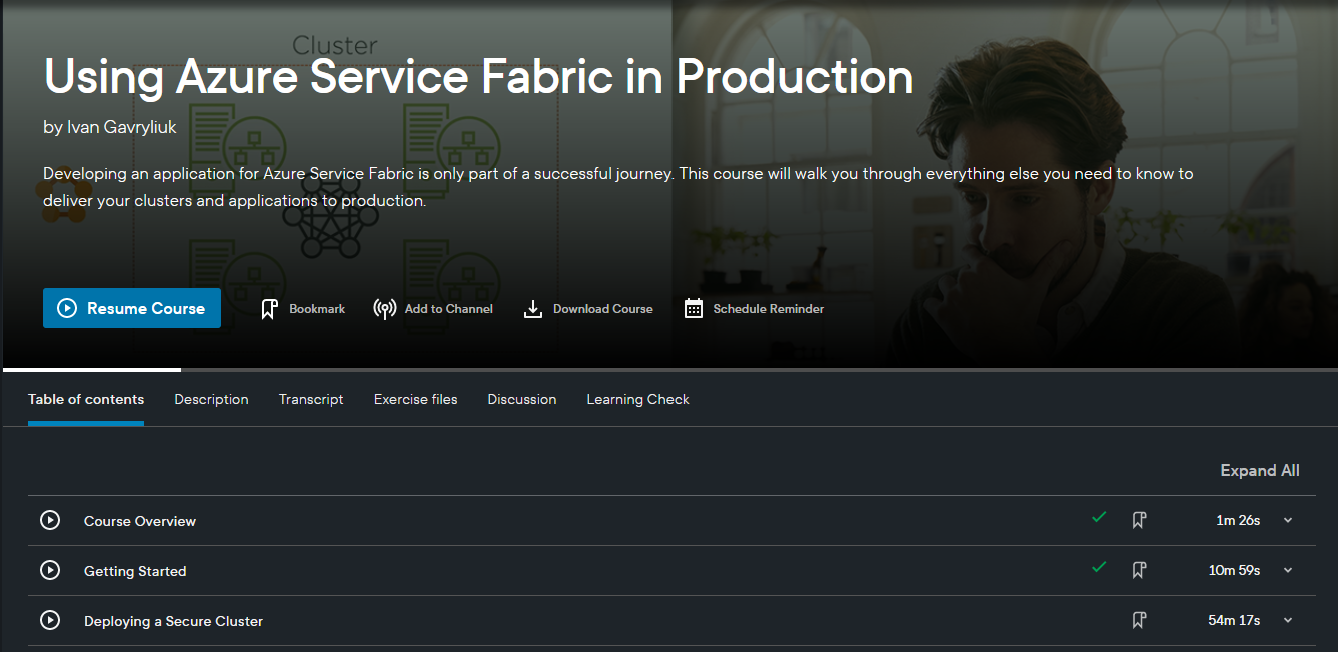Screen dimensions: 1338x652
Task: Bookmark the Getting Started module
Action: (x=1139, y=570)
